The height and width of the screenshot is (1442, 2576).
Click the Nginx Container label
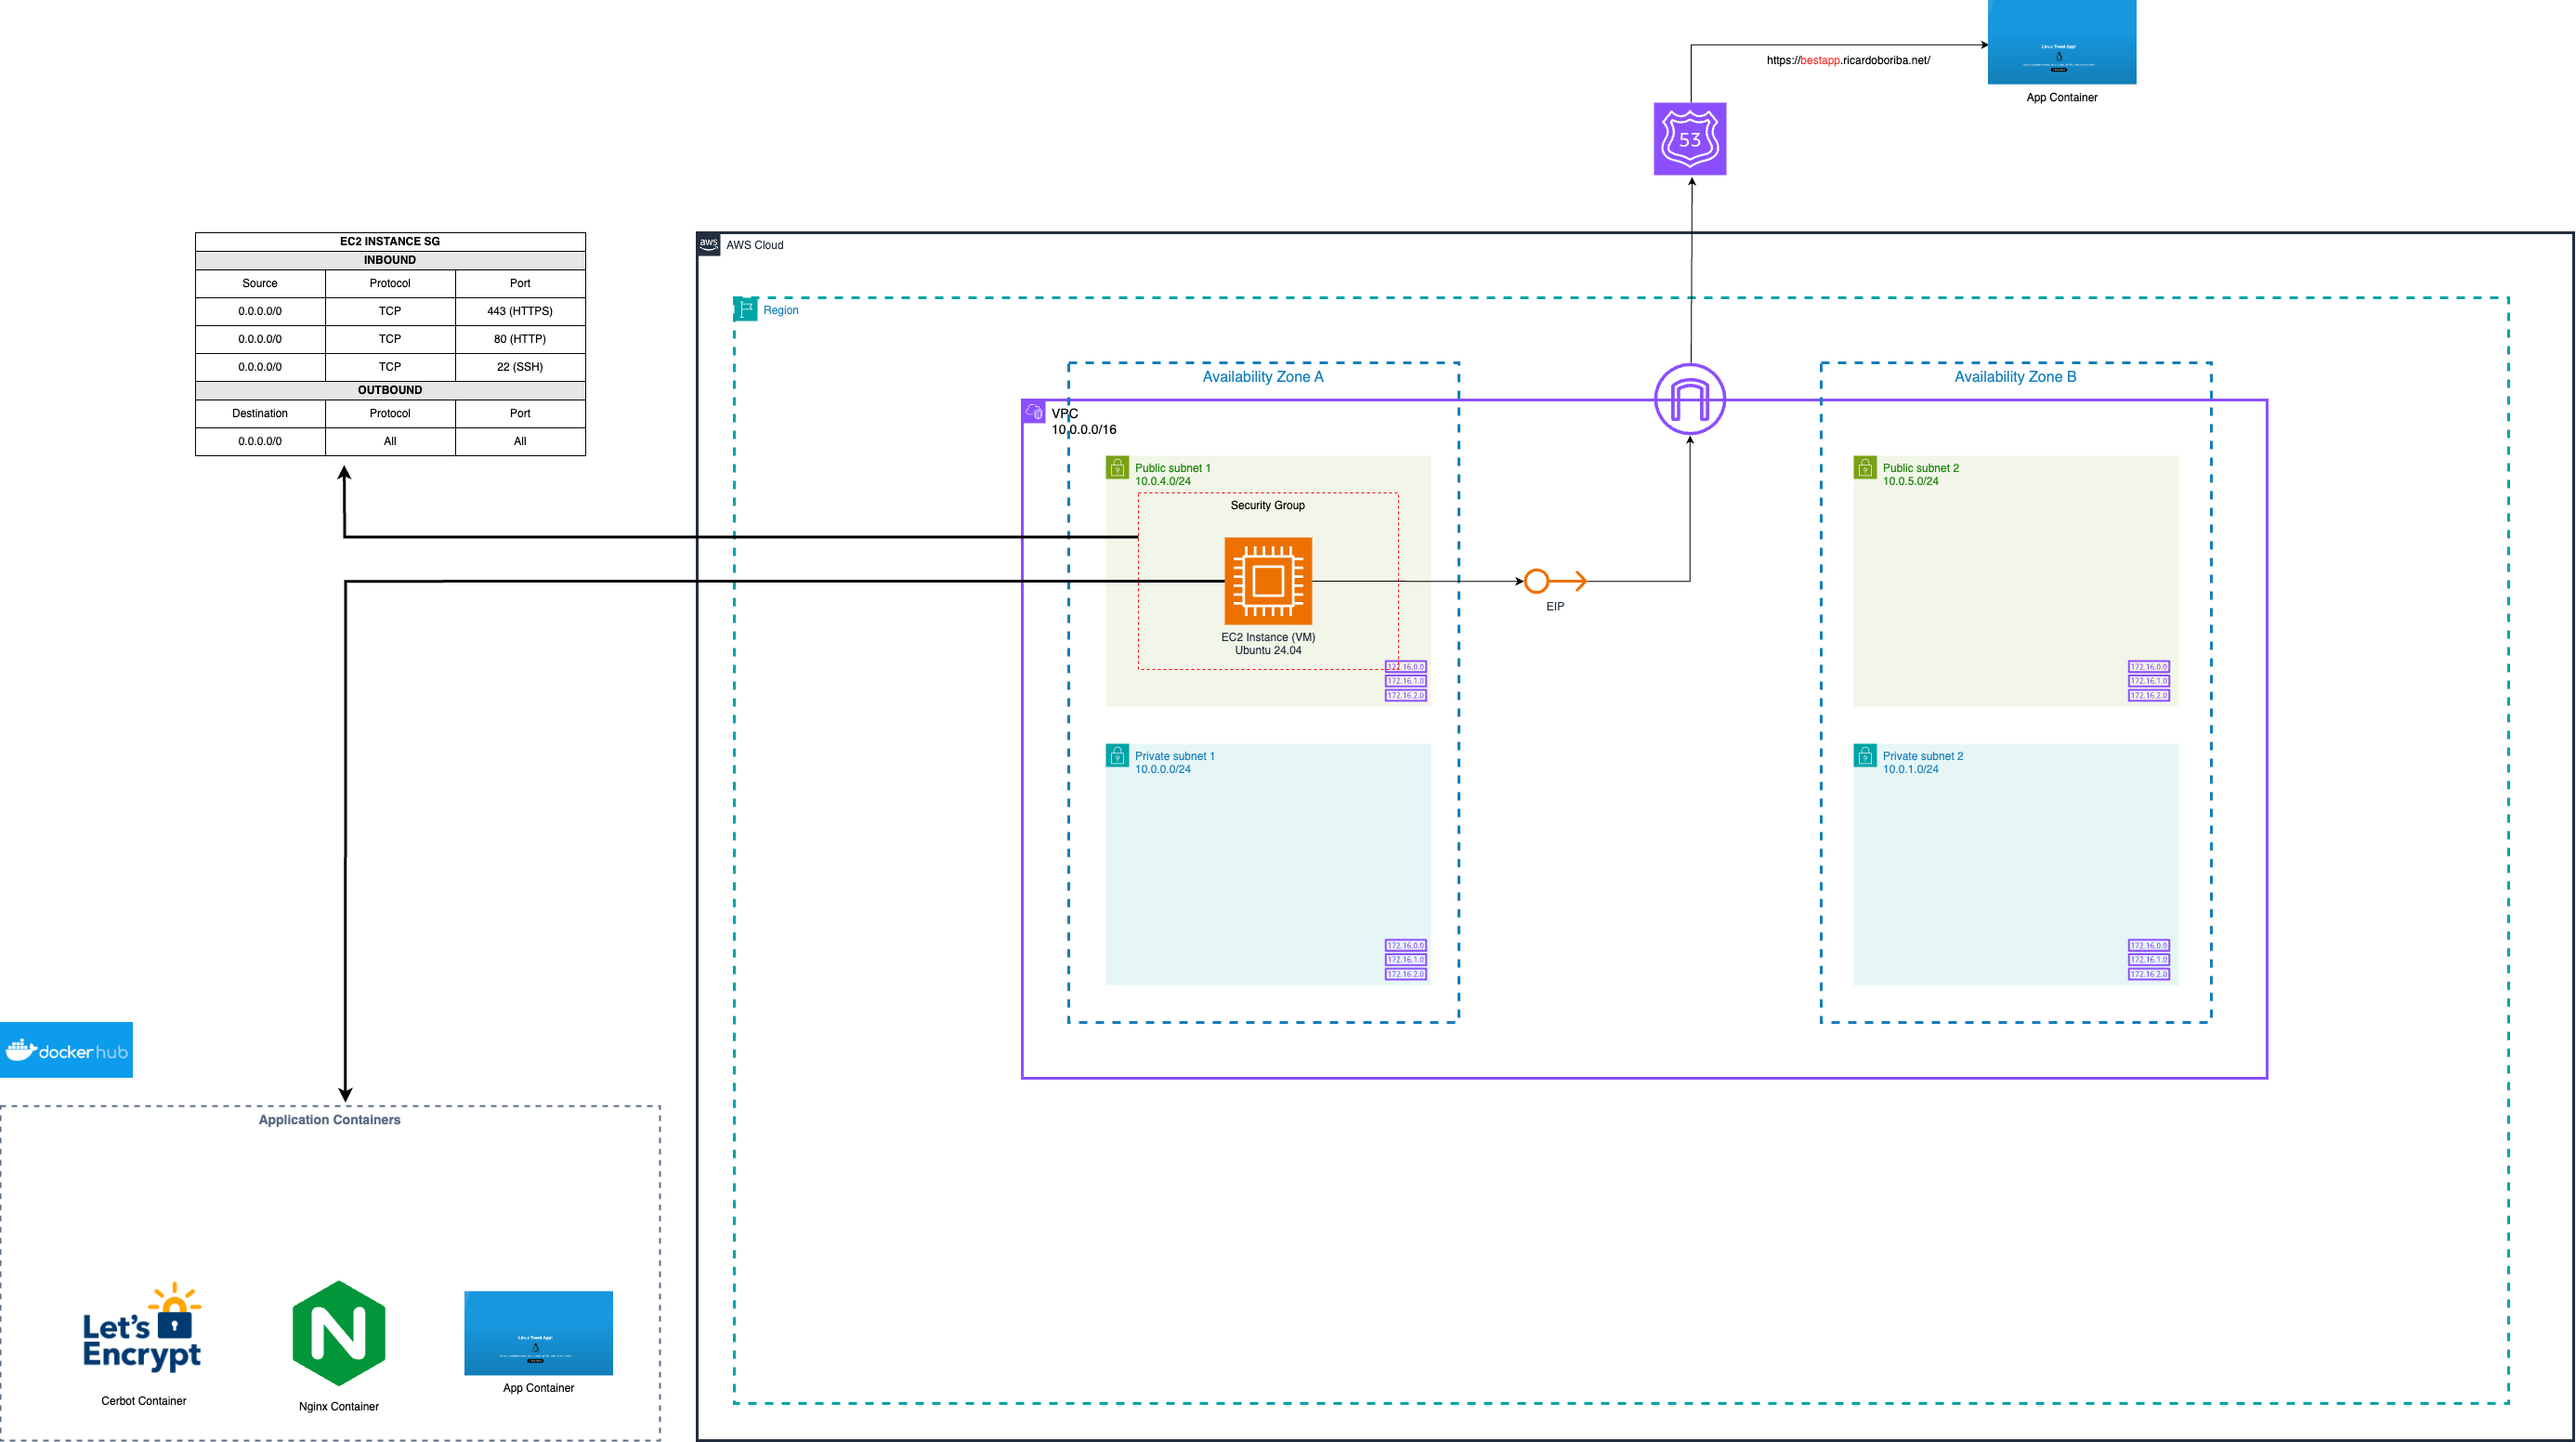[x=339, y=1407]
